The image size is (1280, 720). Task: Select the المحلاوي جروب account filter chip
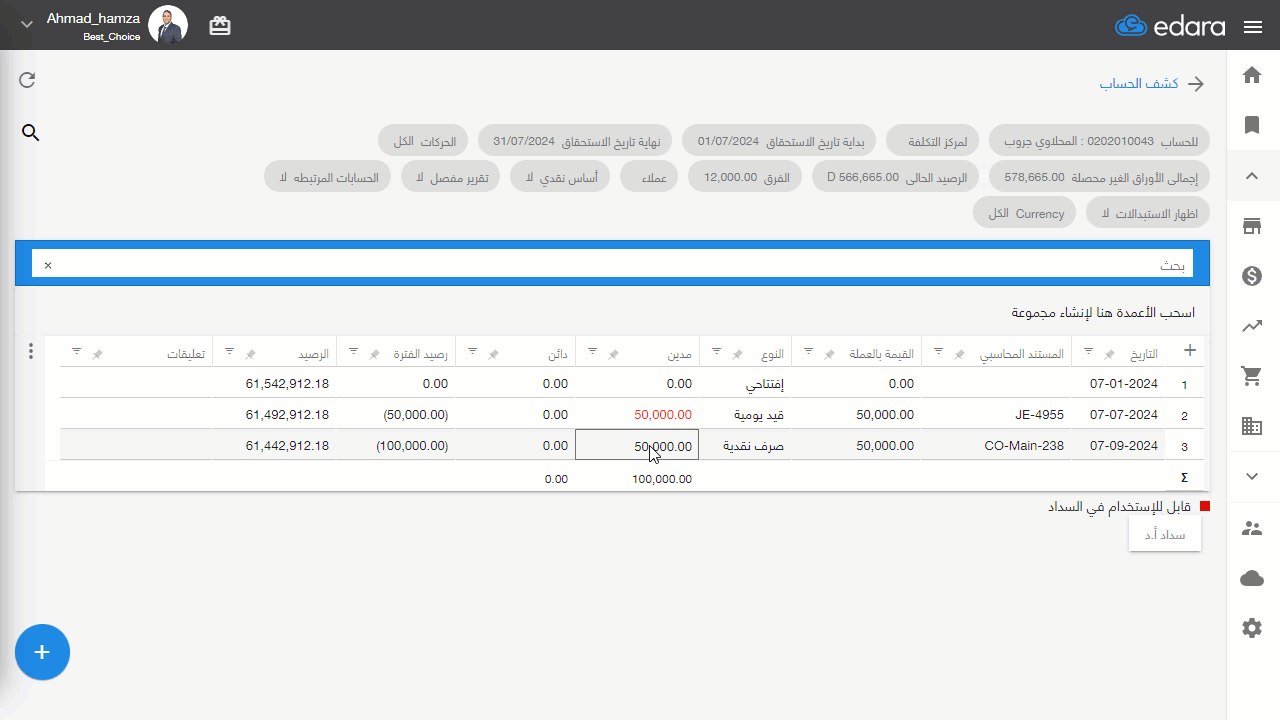(x=1099, y=142)
